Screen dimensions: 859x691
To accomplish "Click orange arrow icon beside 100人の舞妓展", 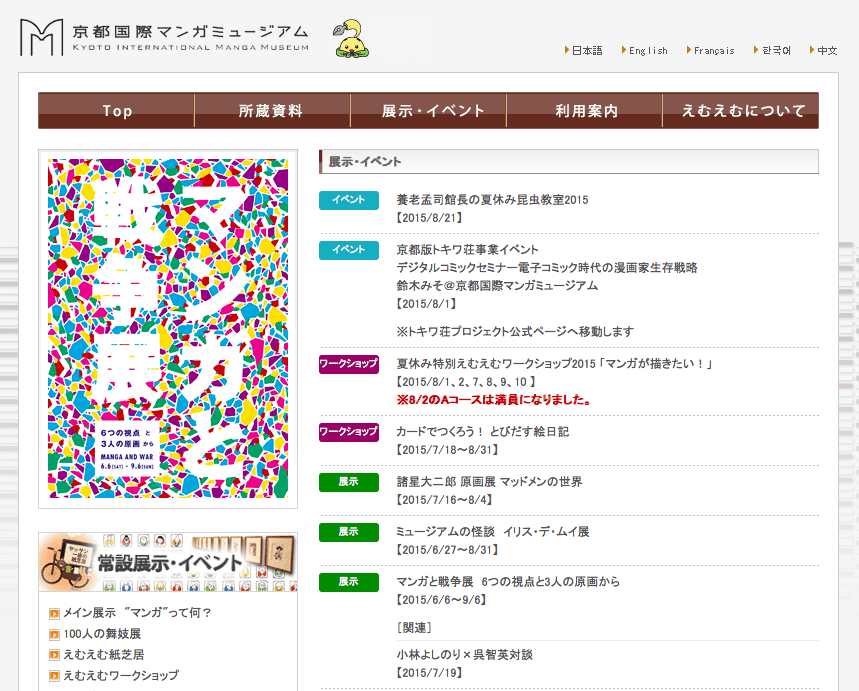I will coord(54,634).
